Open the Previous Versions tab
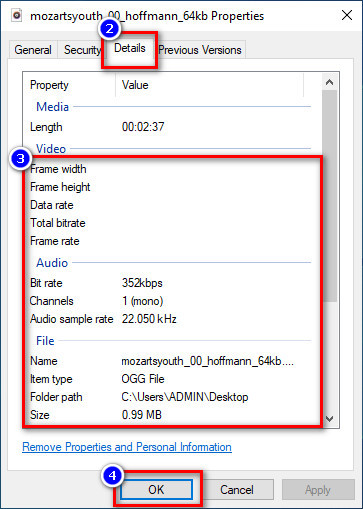The image size is (363, 509). pyautogui.click(x=200, y=50)
